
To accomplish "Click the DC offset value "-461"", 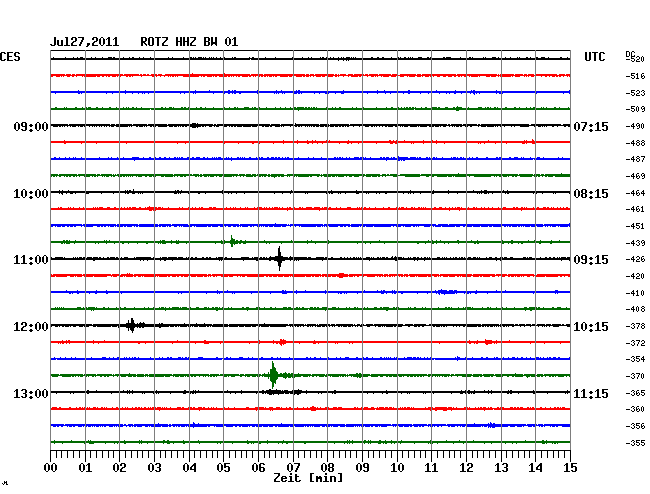I will pos(635,209).
